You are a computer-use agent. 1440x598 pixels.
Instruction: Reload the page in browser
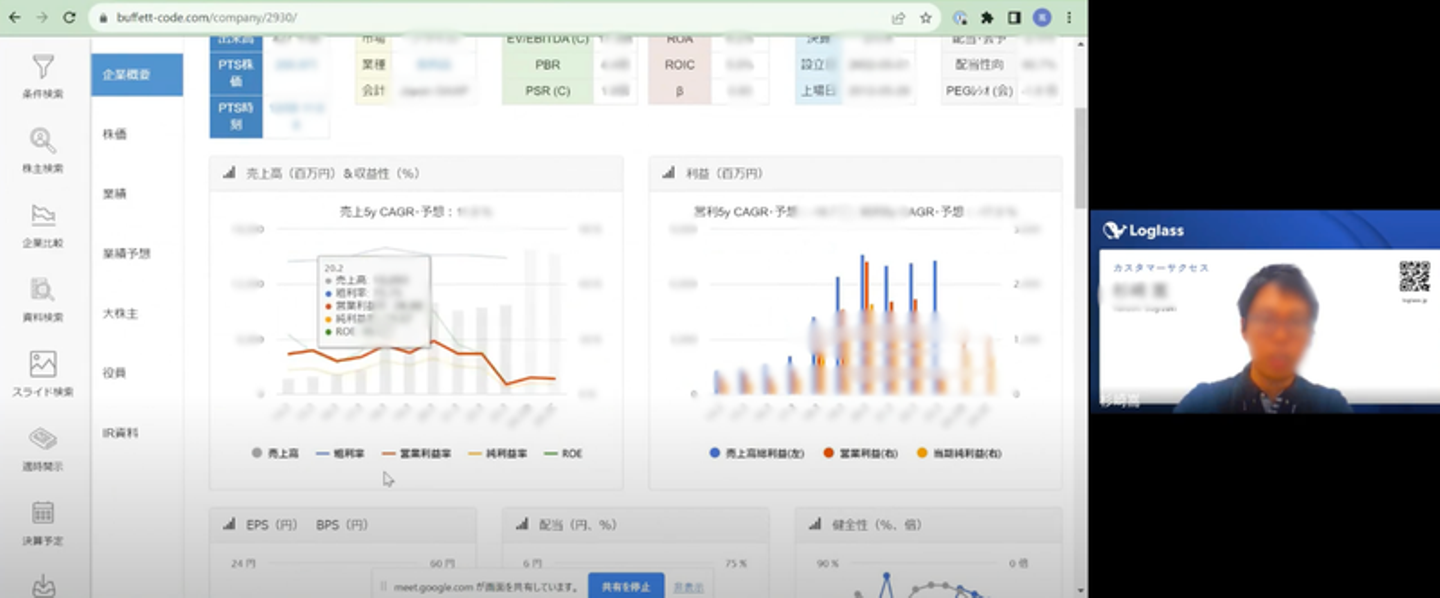(x=69, y=18)
